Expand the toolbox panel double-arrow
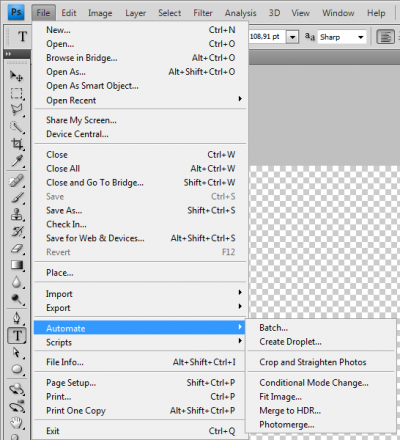Viewport: 400px width, 440px height. point(8,54)
